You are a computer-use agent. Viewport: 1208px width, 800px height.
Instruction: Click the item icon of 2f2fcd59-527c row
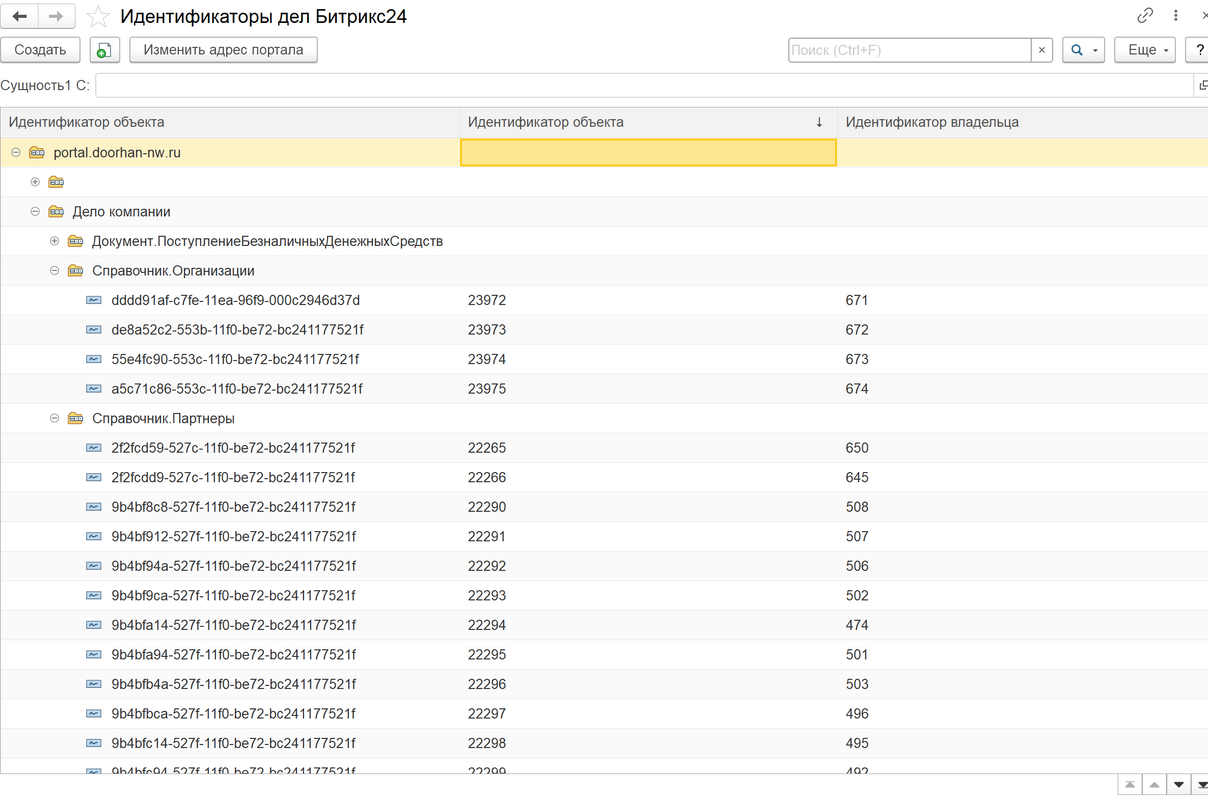point(94,447)
